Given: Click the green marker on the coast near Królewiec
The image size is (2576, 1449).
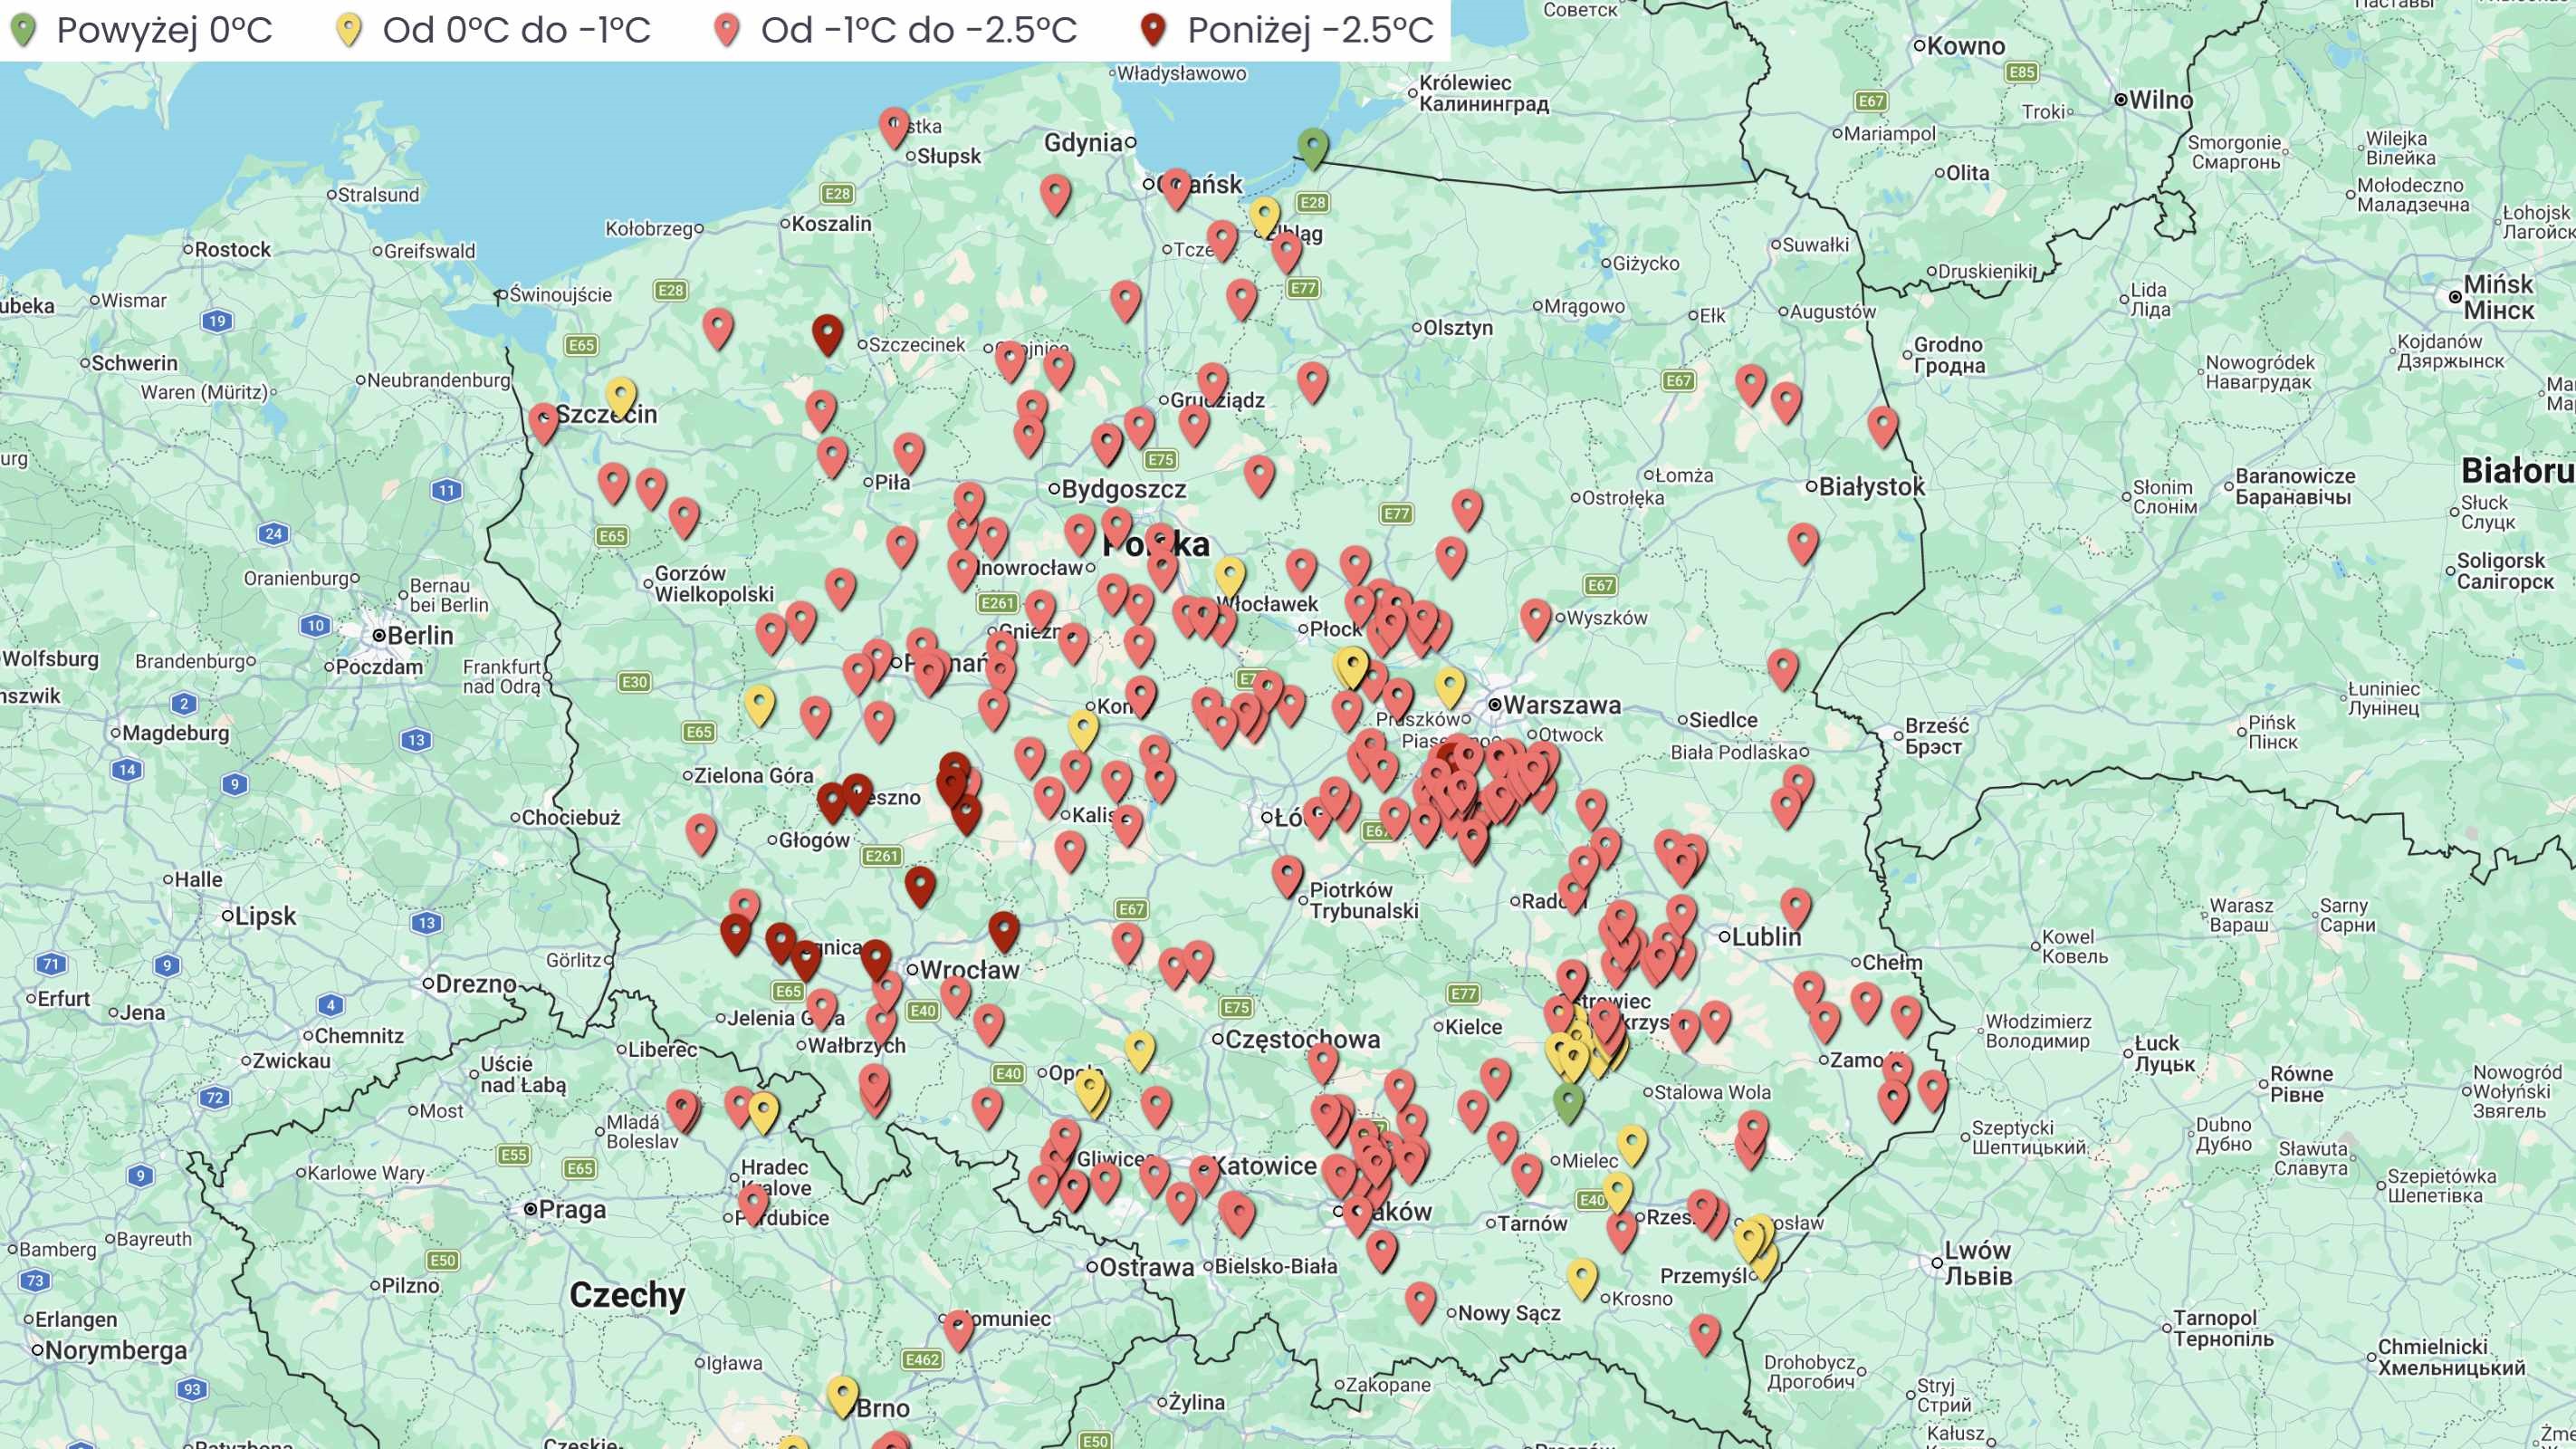Looking at the screenshot, I should (1313, 145).
